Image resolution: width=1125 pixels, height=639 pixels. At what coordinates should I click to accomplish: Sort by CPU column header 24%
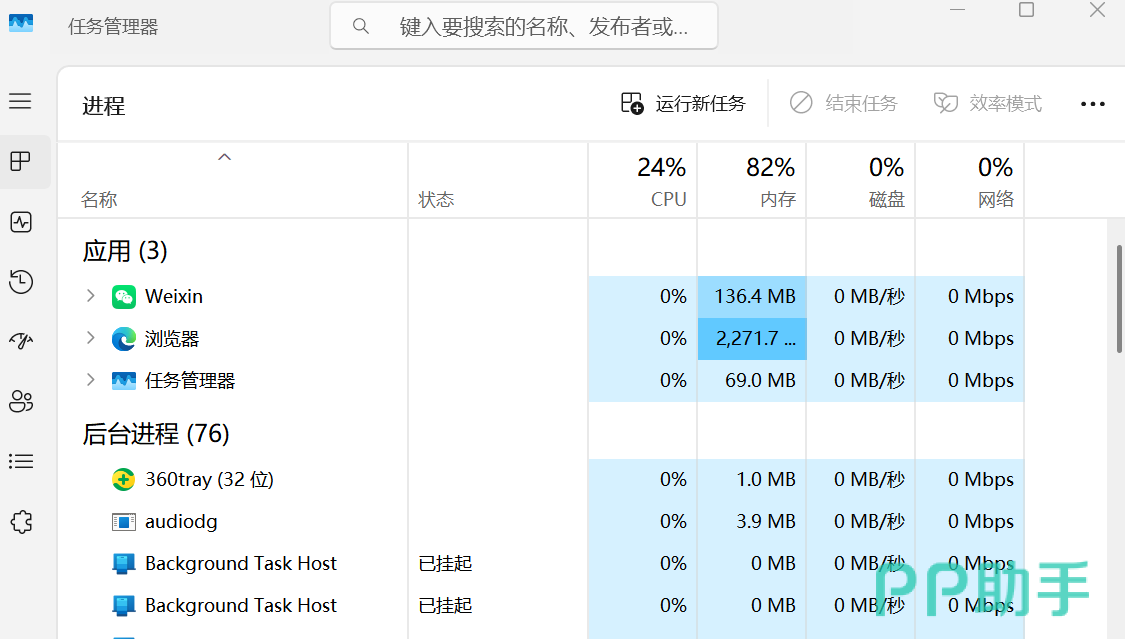(643, 180)
